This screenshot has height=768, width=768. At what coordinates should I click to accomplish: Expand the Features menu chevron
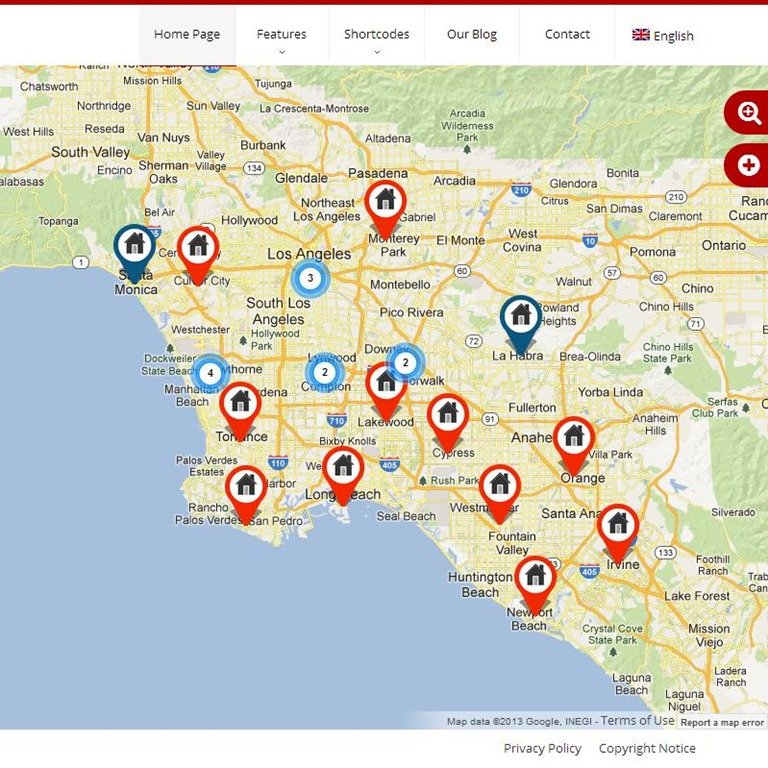[282, 52]
